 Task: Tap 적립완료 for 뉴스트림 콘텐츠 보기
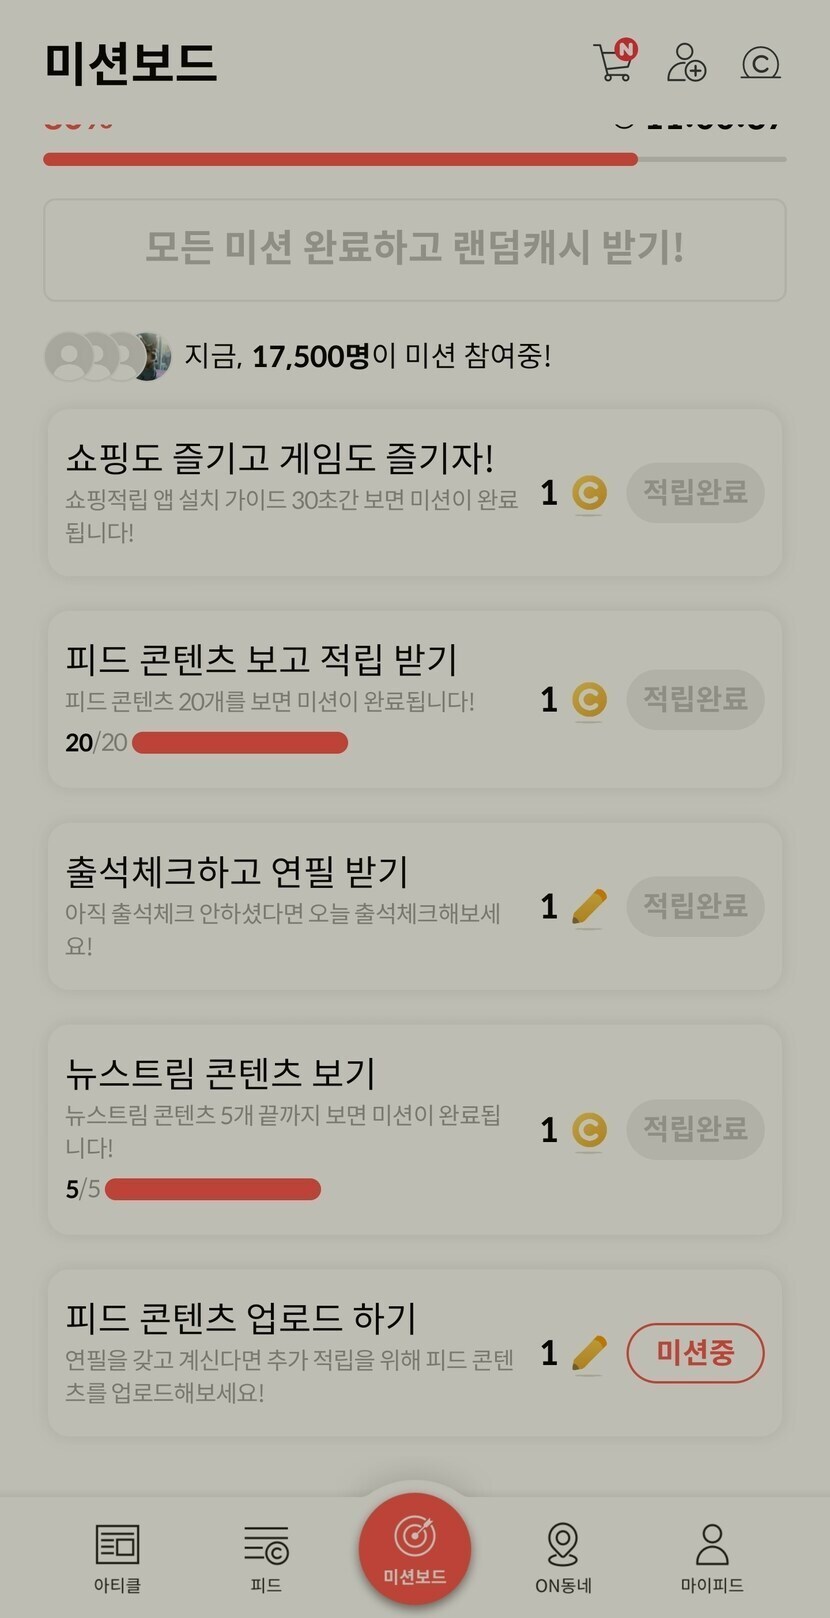[695, 1130]
